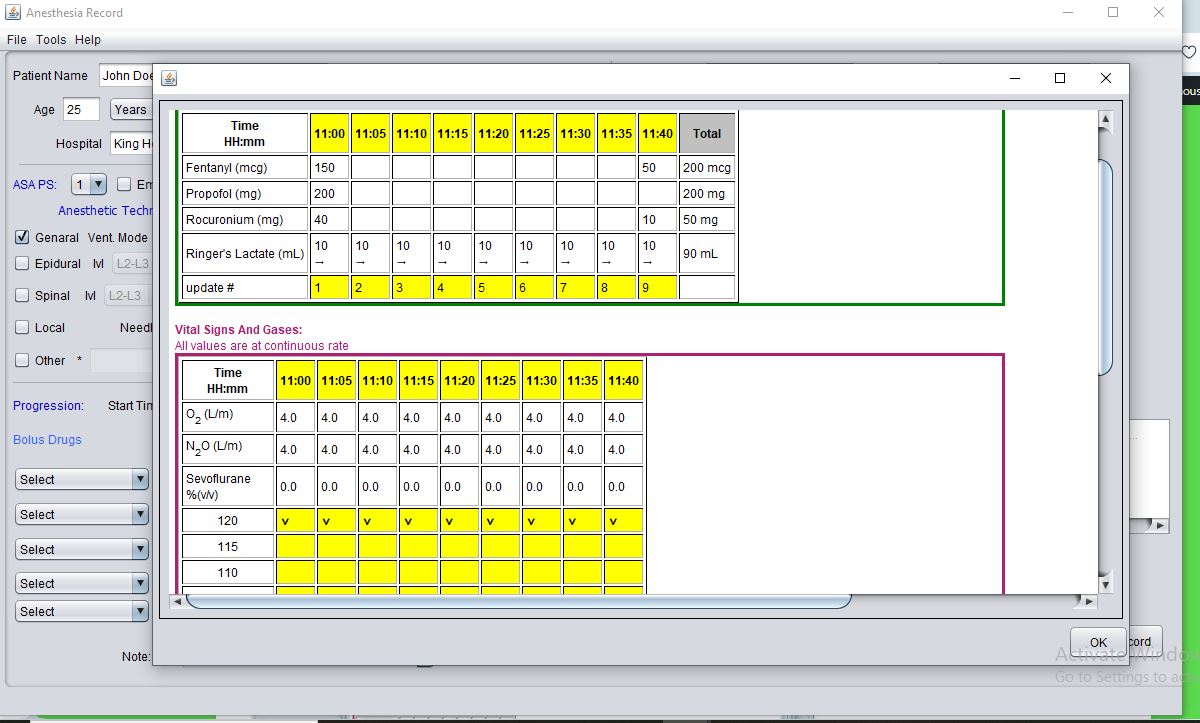Check the Local technique checkbox
The height and width of the screenshot is (723, 1200).
tap(22, 328)
